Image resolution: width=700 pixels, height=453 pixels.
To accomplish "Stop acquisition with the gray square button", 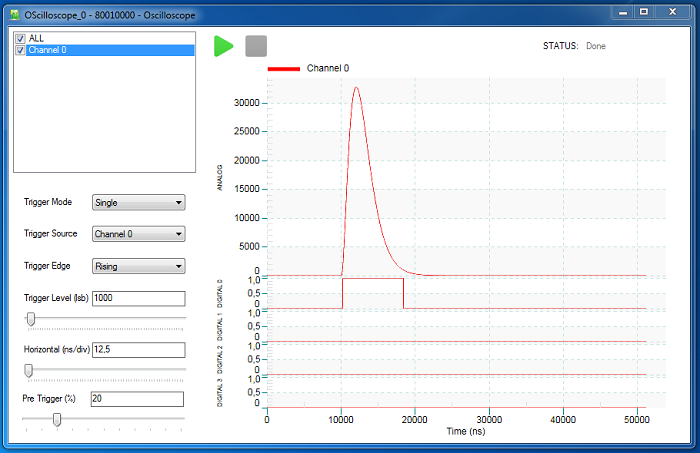I will [x=256, y=46].
